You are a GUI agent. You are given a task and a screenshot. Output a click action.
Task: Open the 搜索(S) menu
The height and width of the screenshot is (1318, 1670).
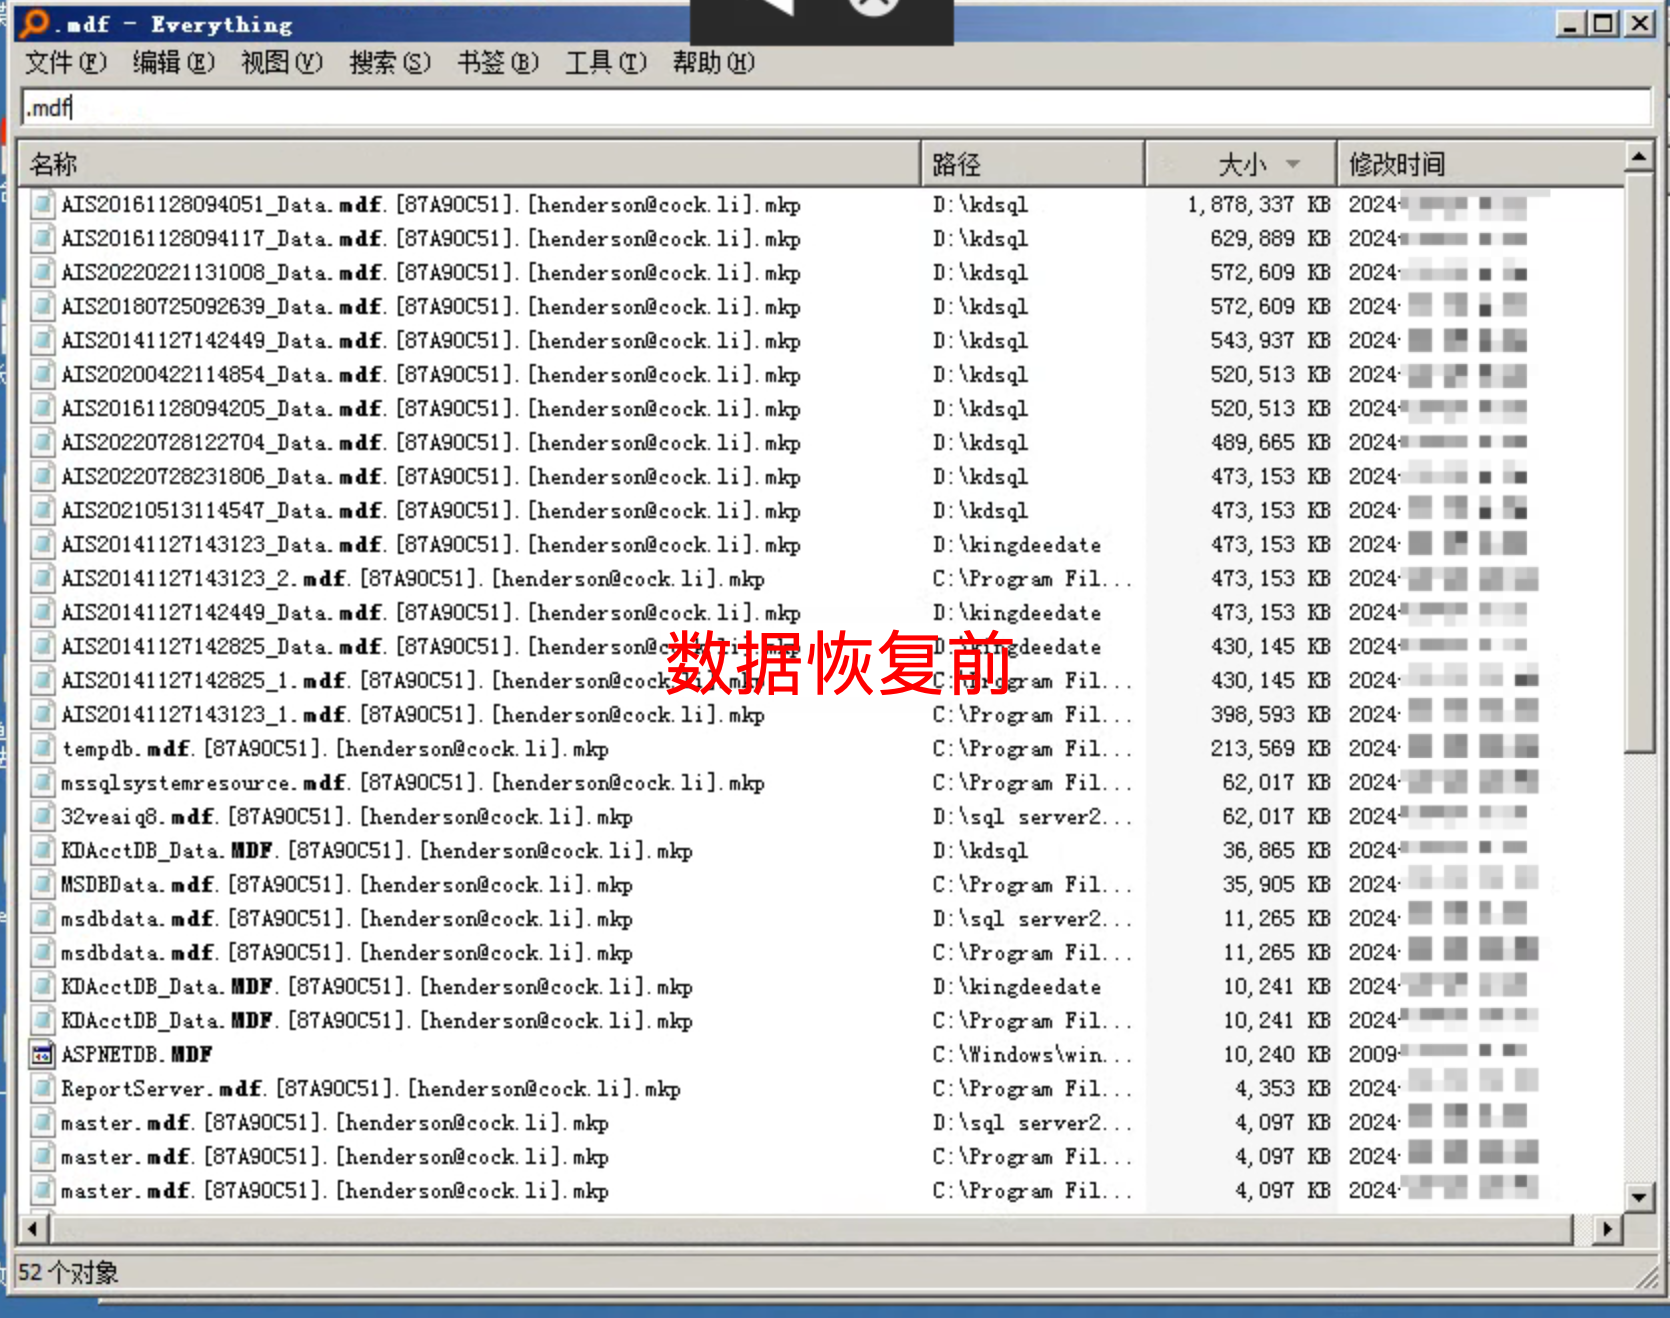(x=390, y=63)
